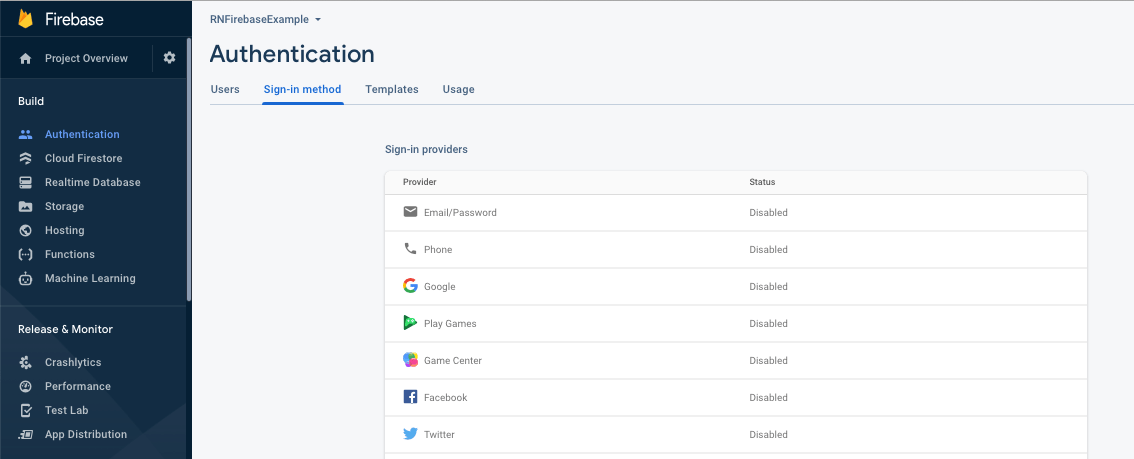Open the RNFirebaseExample project dropdown
The height and width of the screenshot is (459, 1134).
[x=265, y=20]
